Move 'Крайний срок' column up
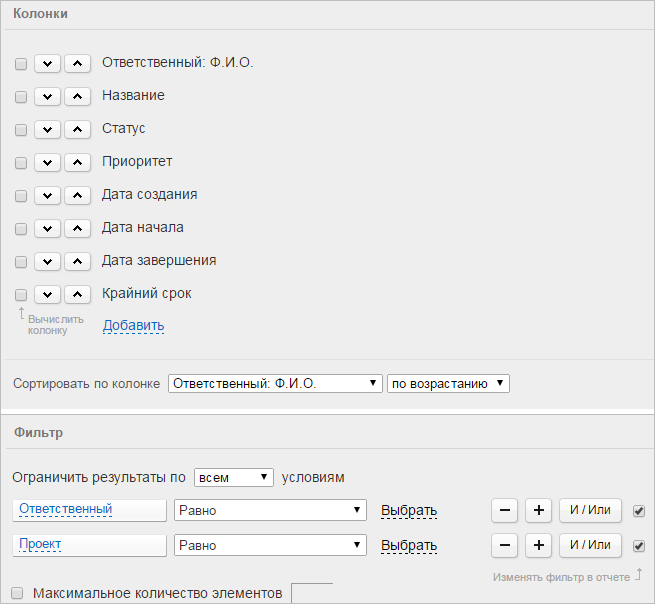 77,294
